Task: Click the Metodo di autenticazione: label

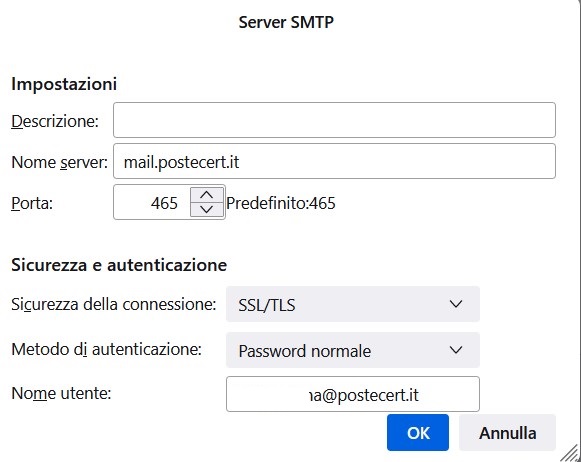Action: (106, 349)
